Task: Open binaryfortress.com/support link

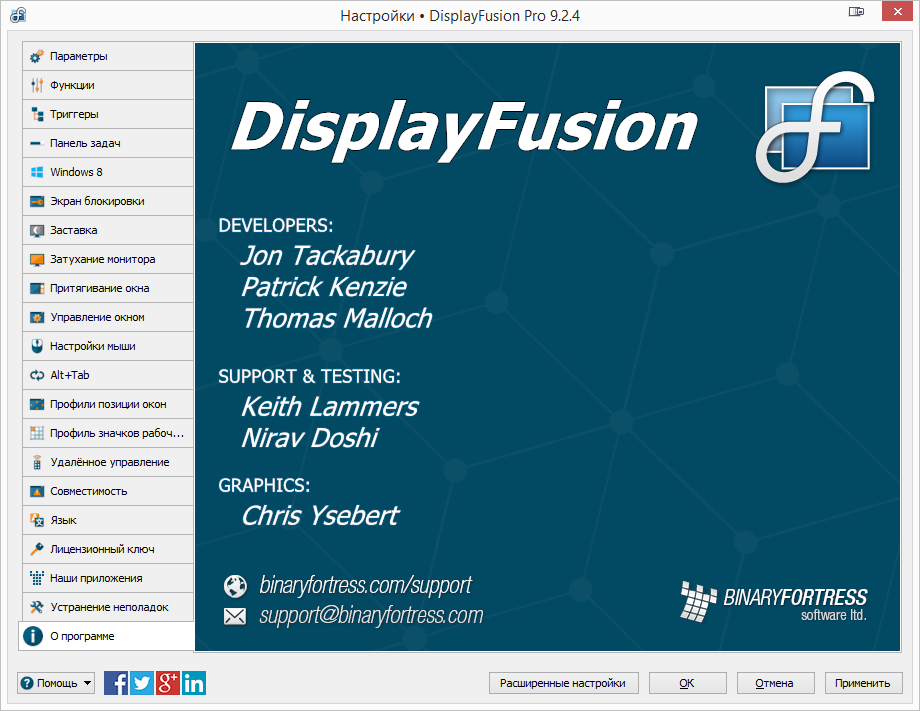Action: click(x=365, y=586)
